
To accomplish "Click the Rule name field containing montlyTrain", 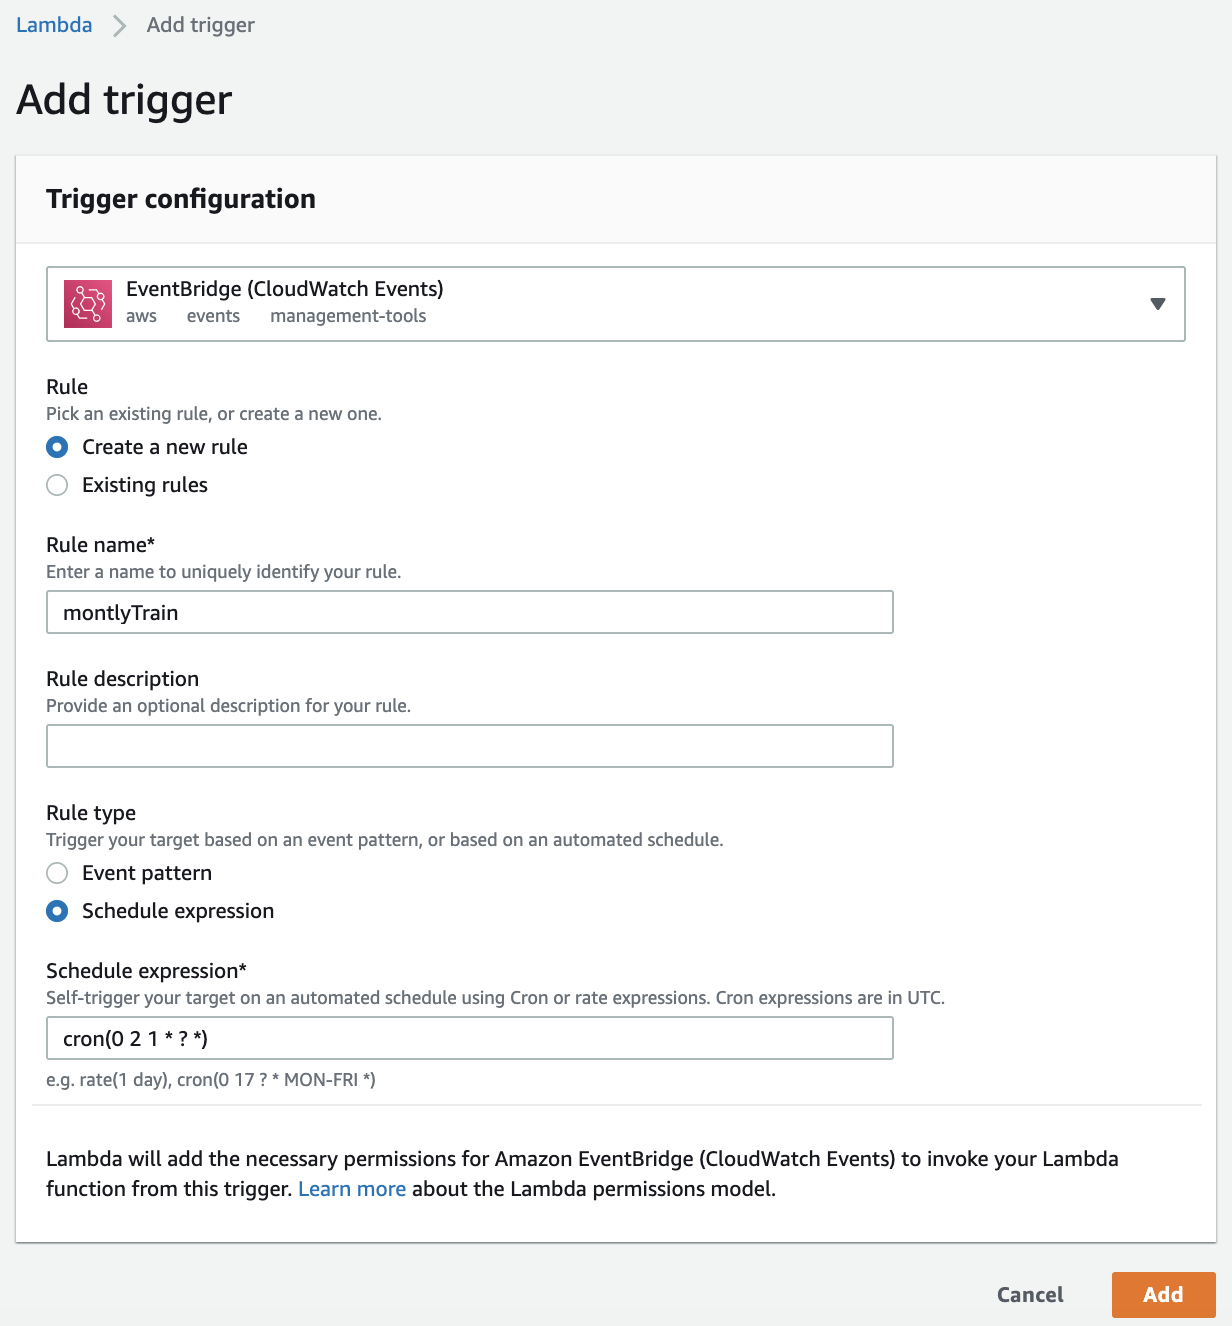I will (x=470, y=612).
